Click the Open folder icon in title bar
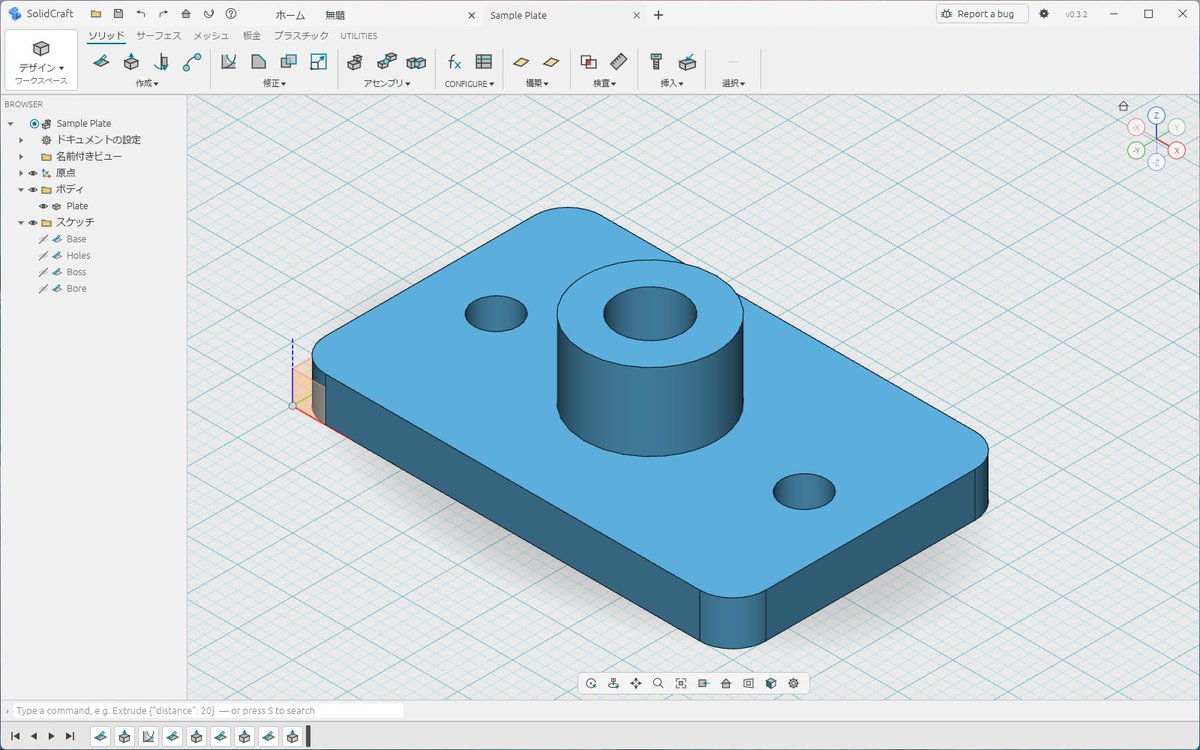This screenshot has height=750, width=1200. tap(95, 14)
